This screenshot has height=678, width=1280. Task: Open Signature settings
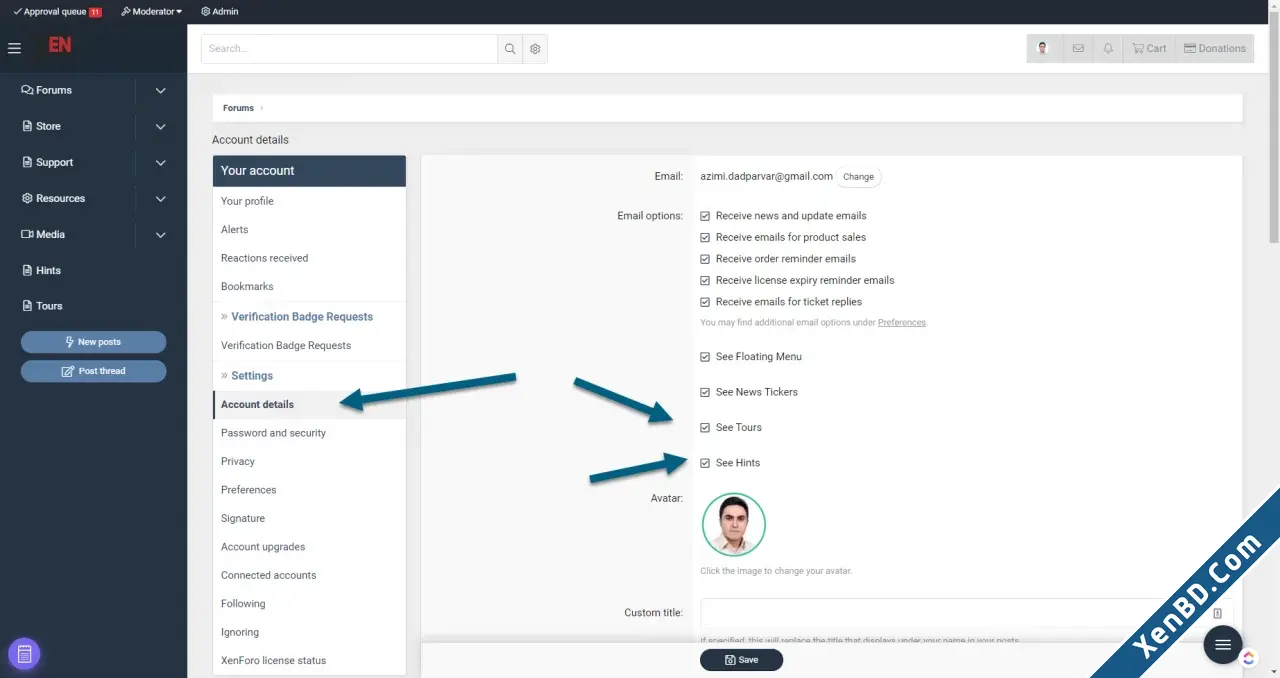tap(309, 519)
